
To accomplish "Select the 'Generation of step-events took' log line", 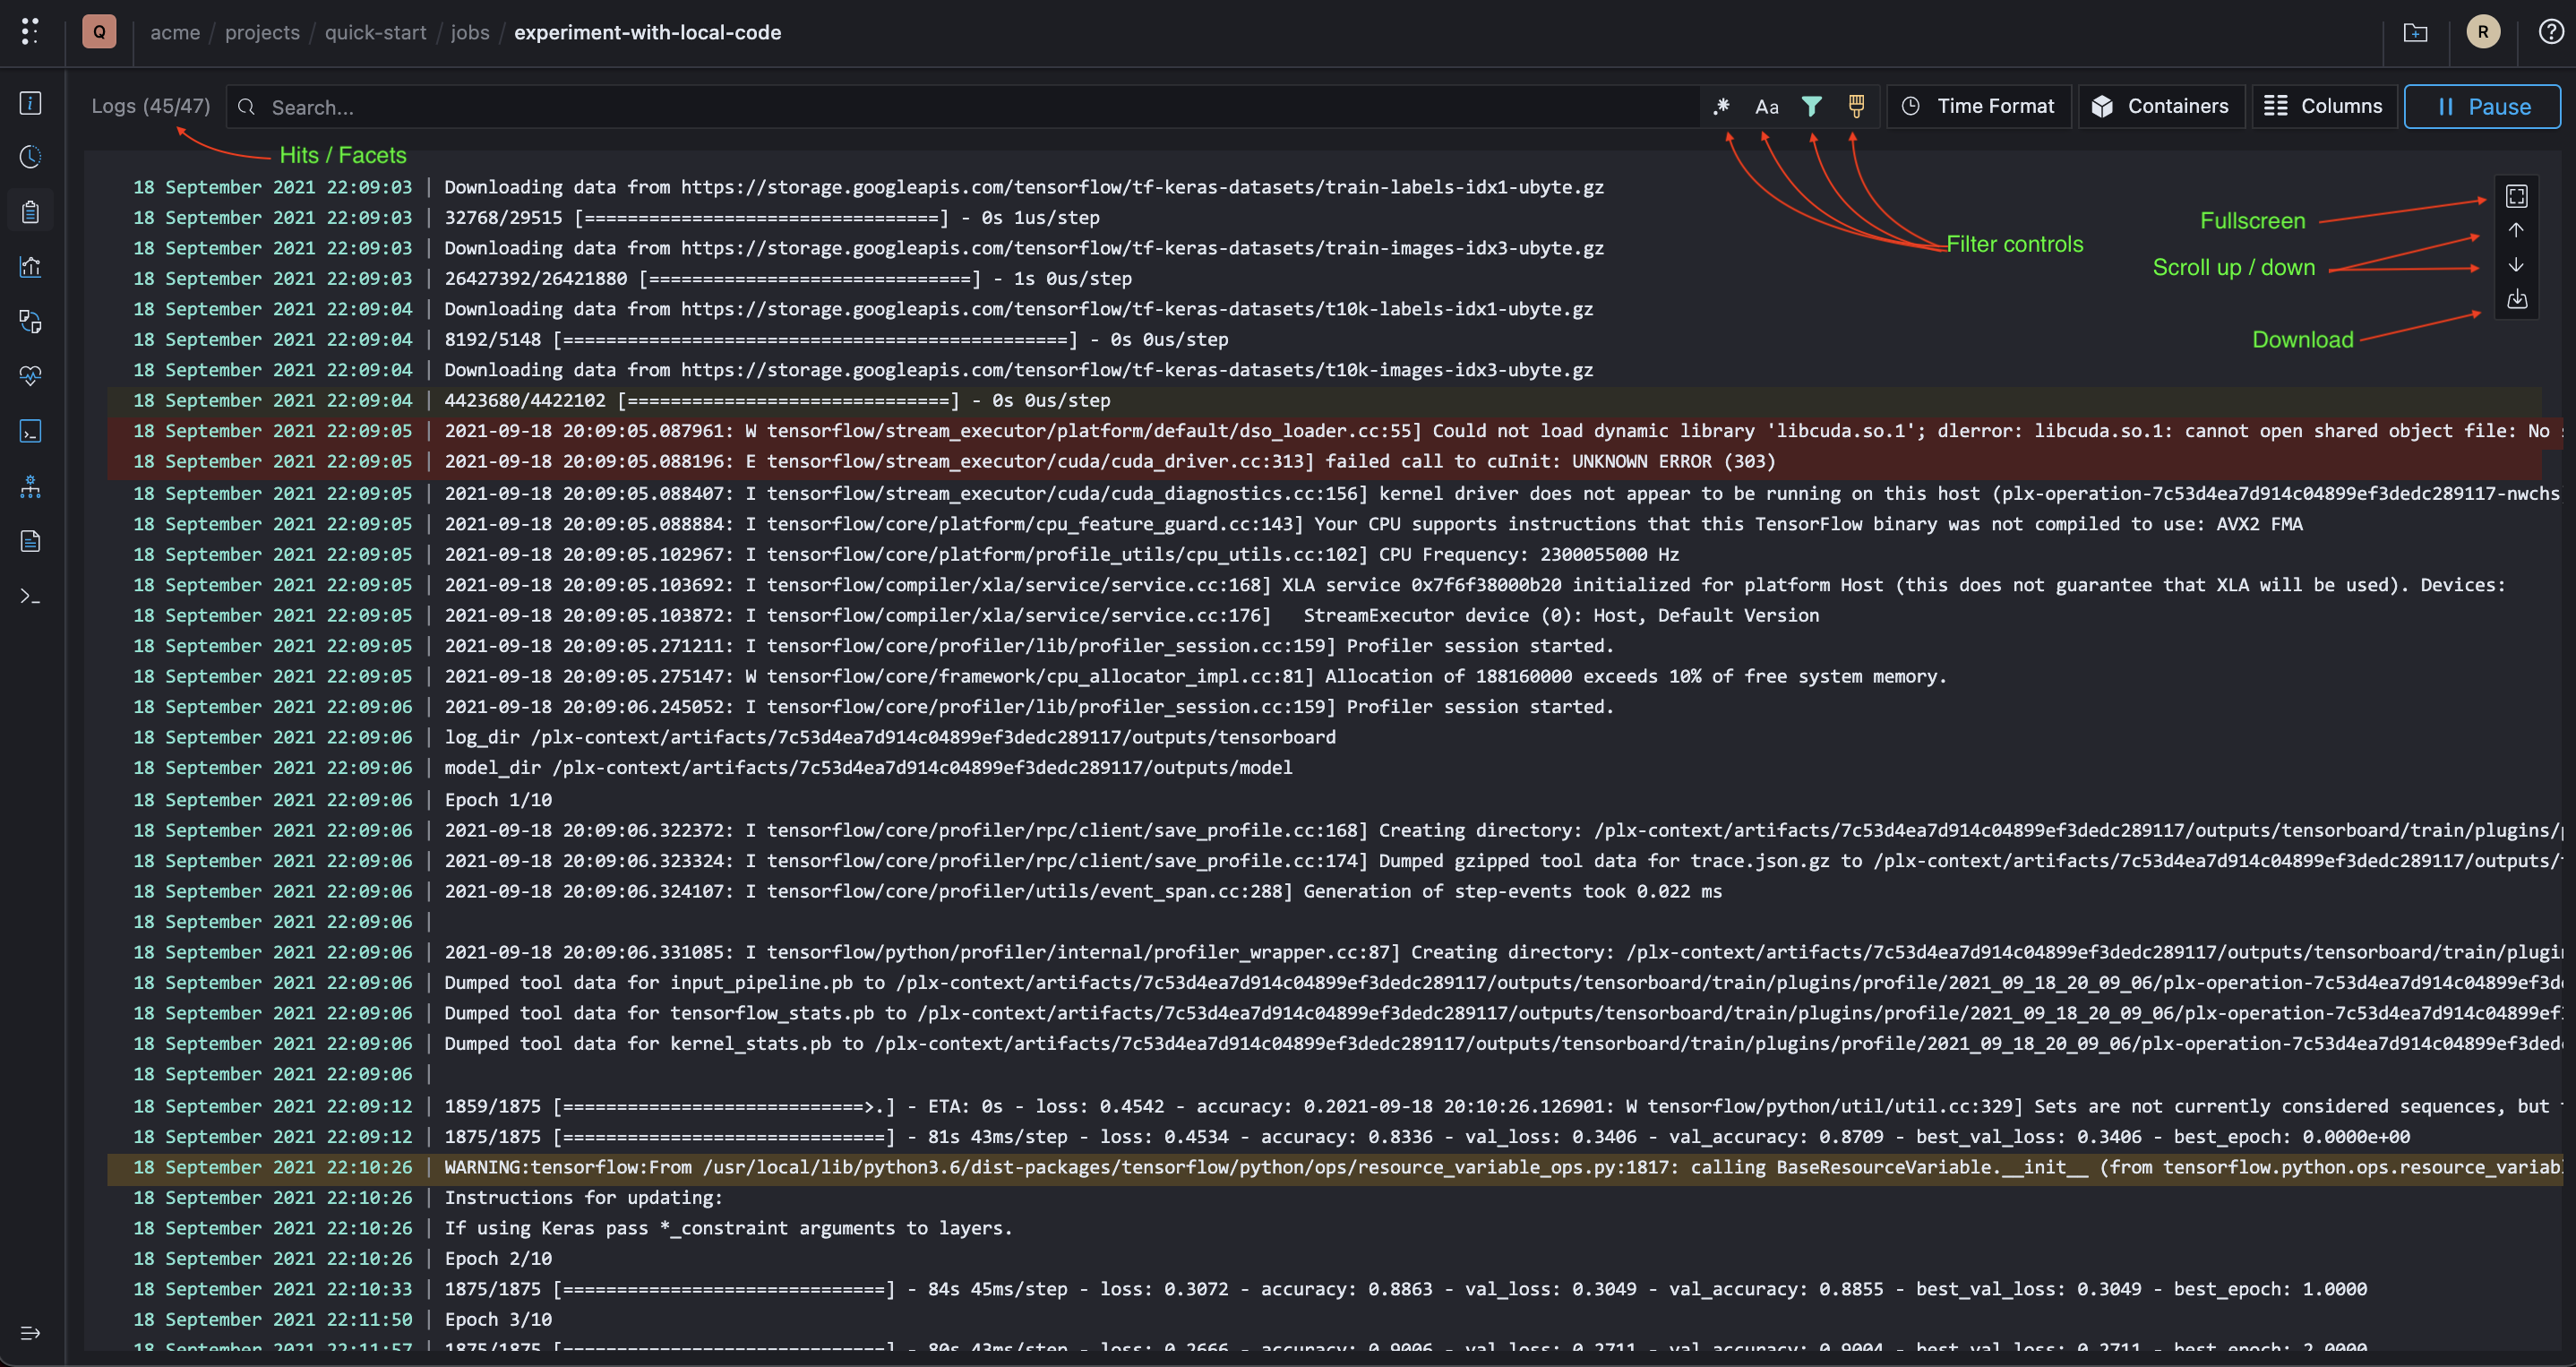I will [x=1325, y=891].
